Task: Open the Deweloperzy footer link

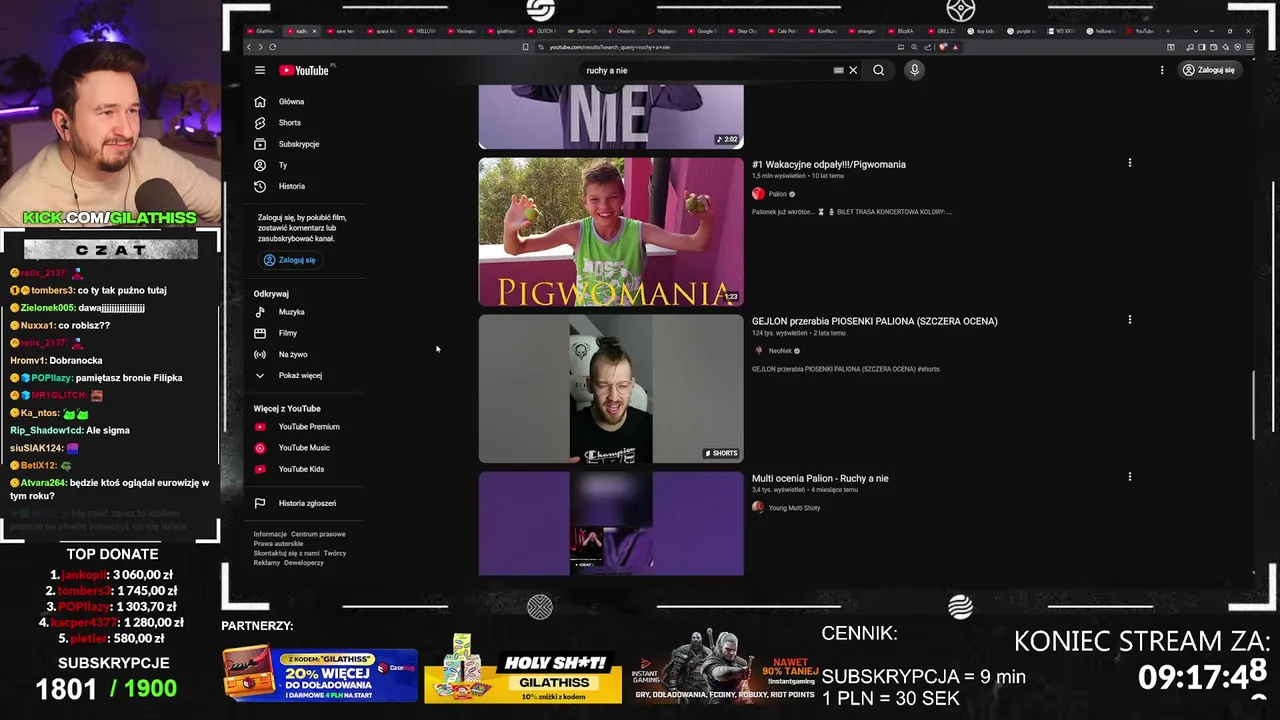Action: click(304, 563)
